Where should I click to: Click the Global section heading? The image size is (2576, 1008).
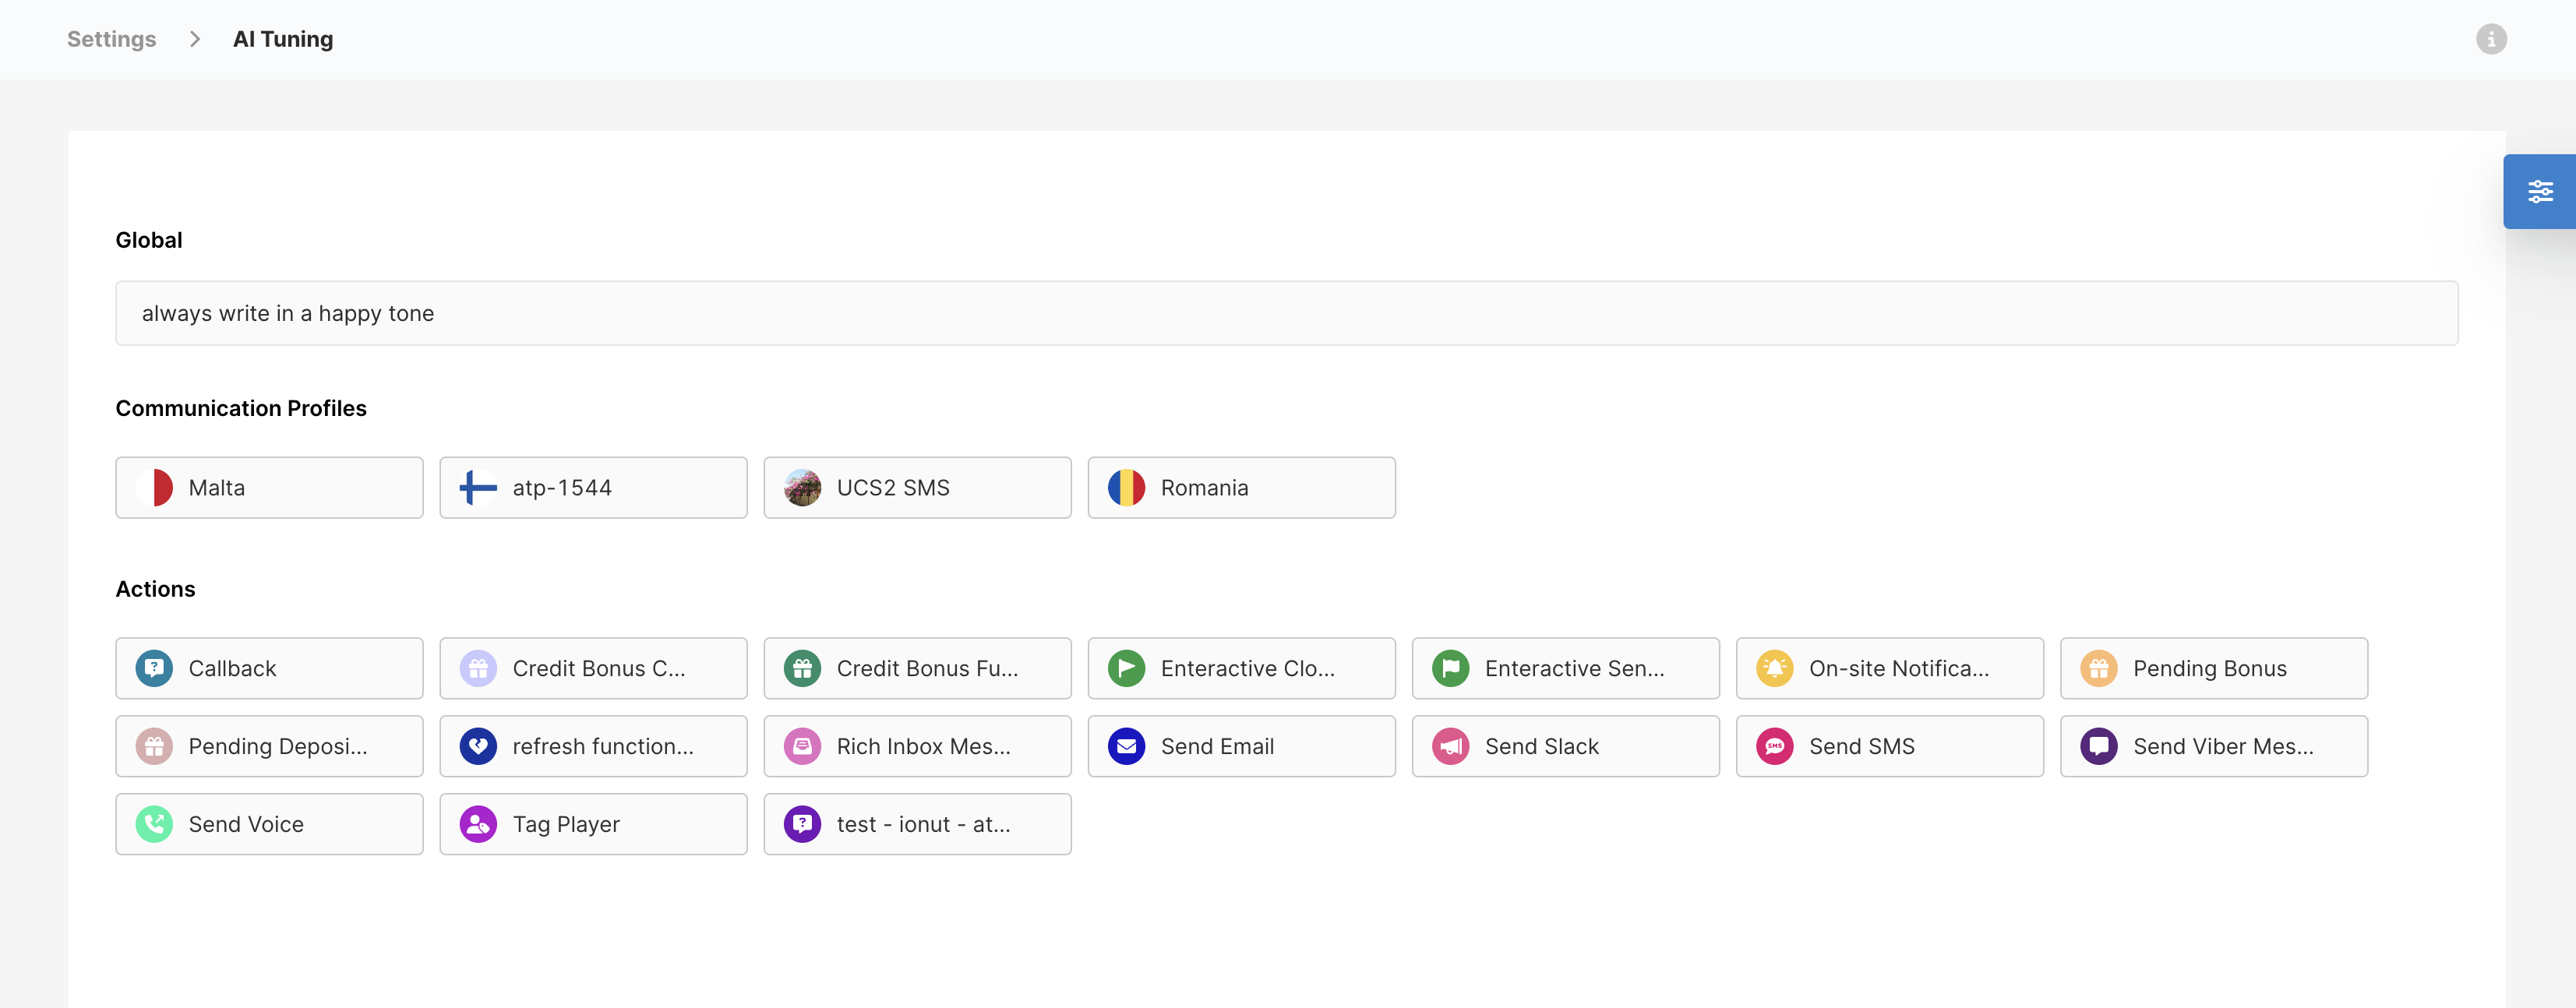(149, 240)
